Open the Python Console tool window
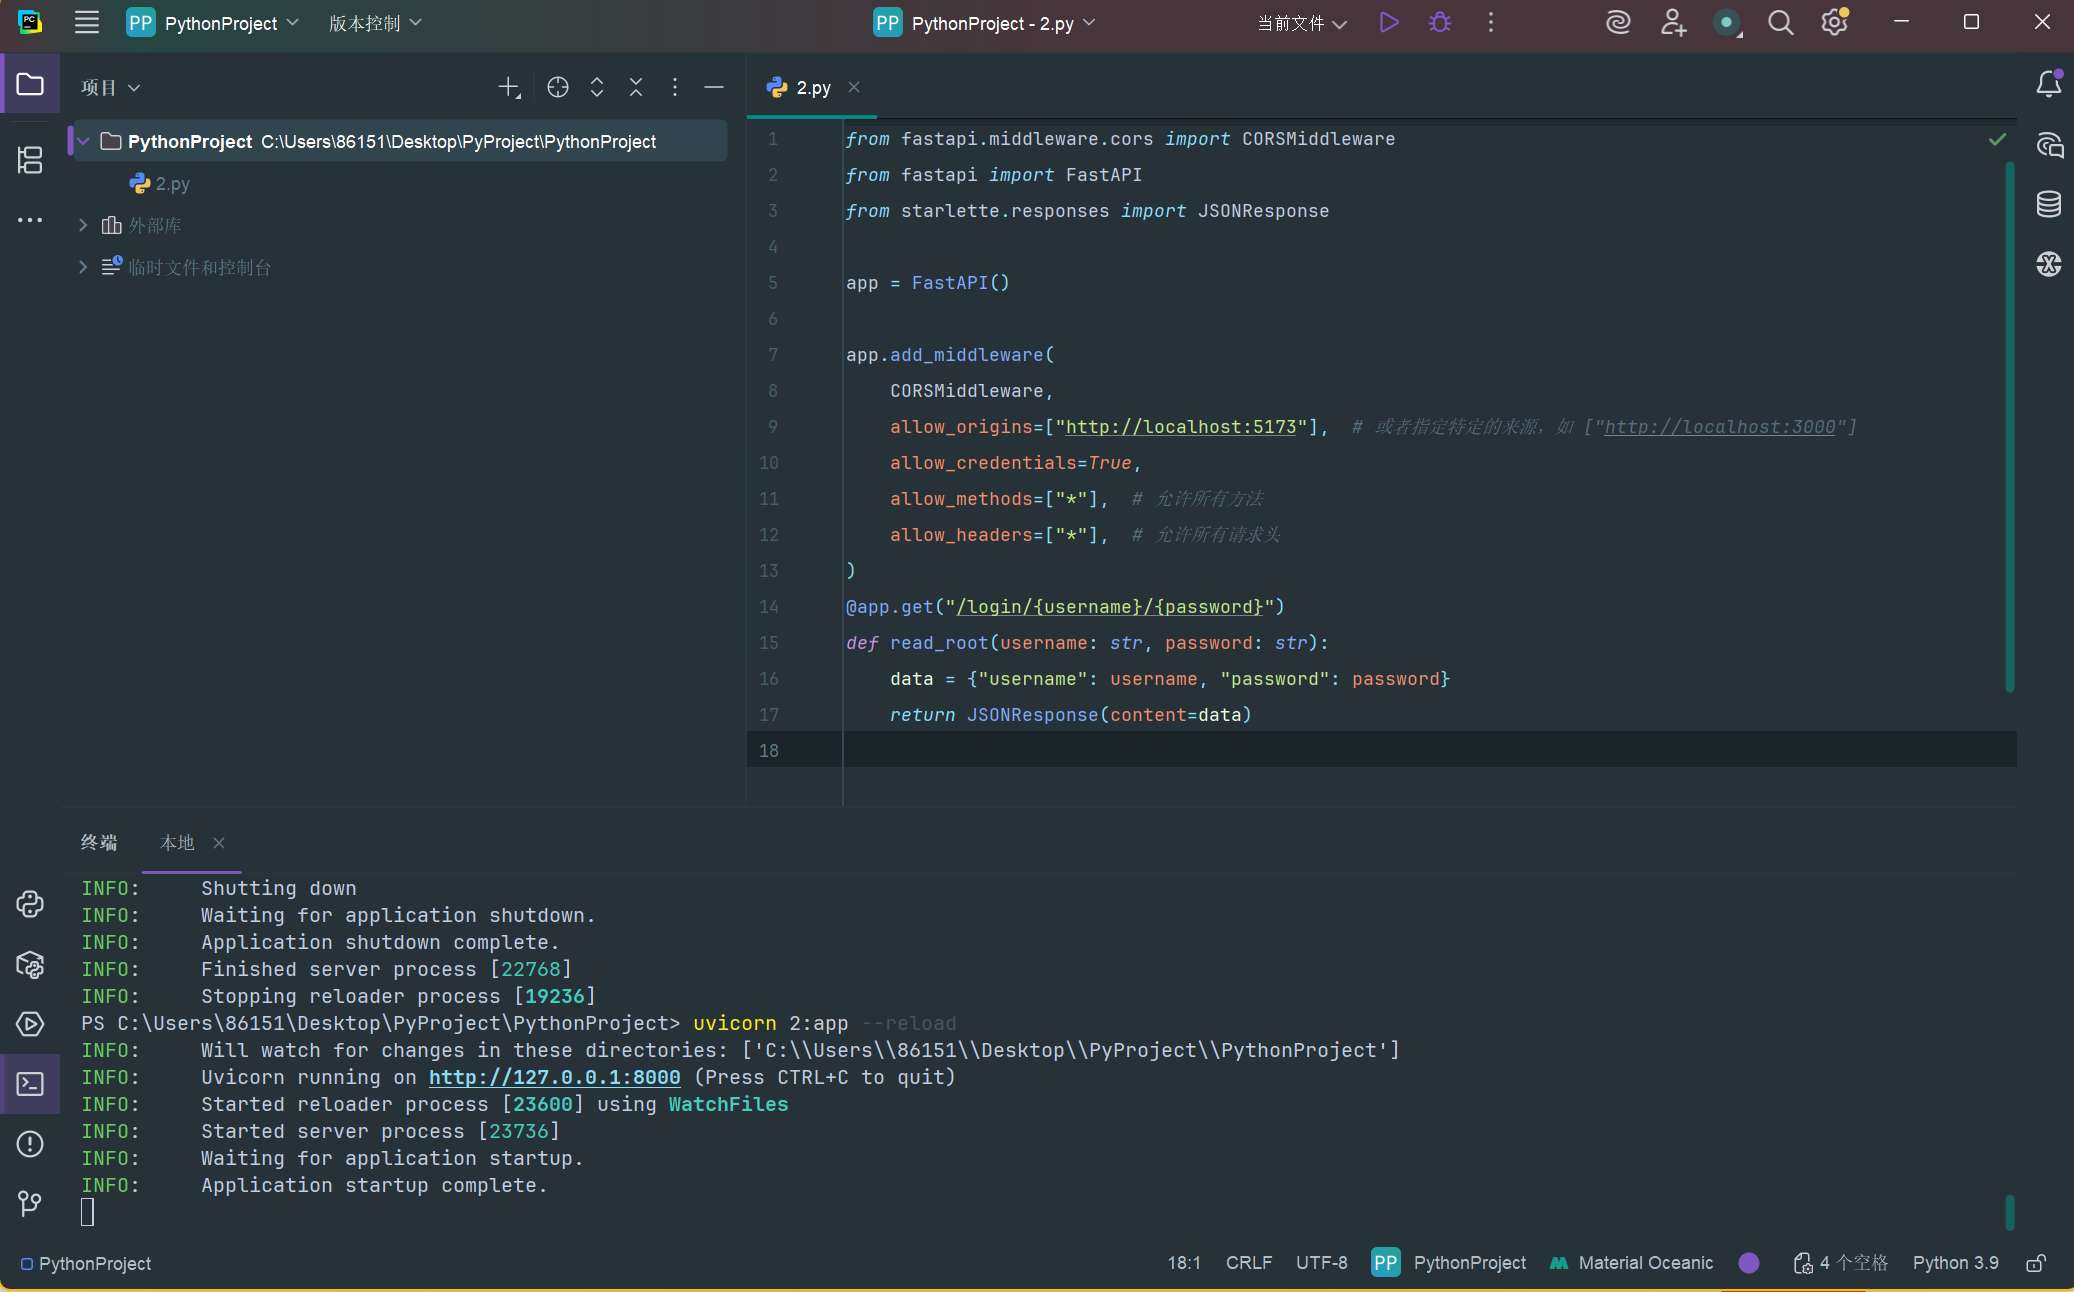The width and height of the screenshot is (2074, 1292). (x=30, y=904)
